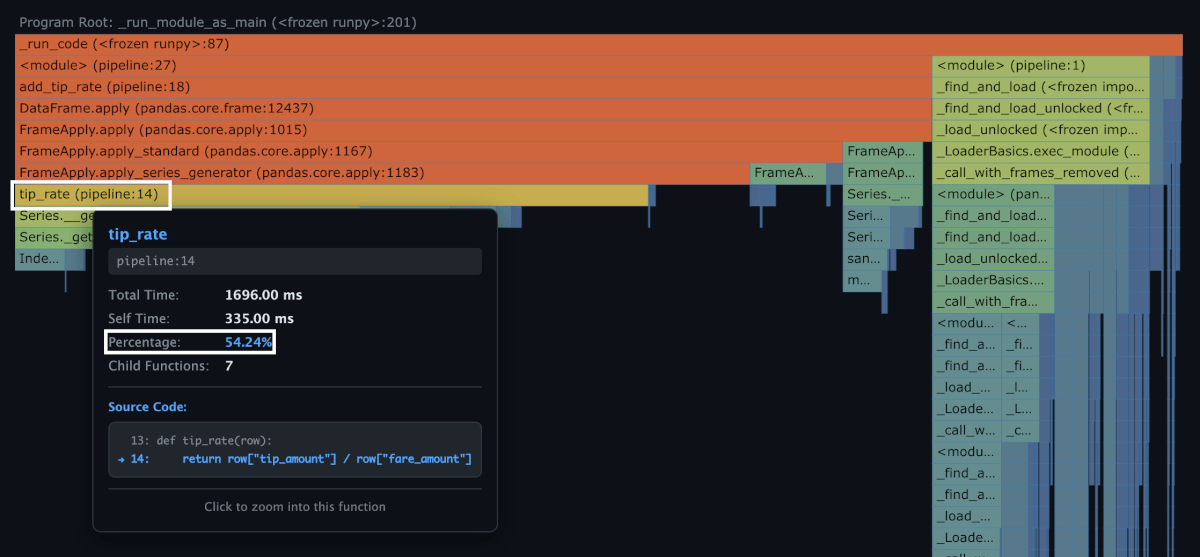Open the "_call_w..." frame
This screenshot has height=557, width=1200.
966,430
